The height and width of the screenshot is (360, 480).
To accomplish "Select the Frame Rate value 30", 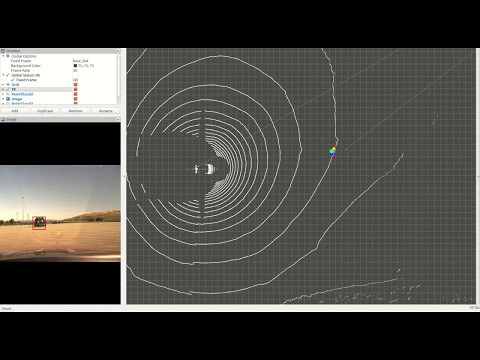I will tap(75, 70).
